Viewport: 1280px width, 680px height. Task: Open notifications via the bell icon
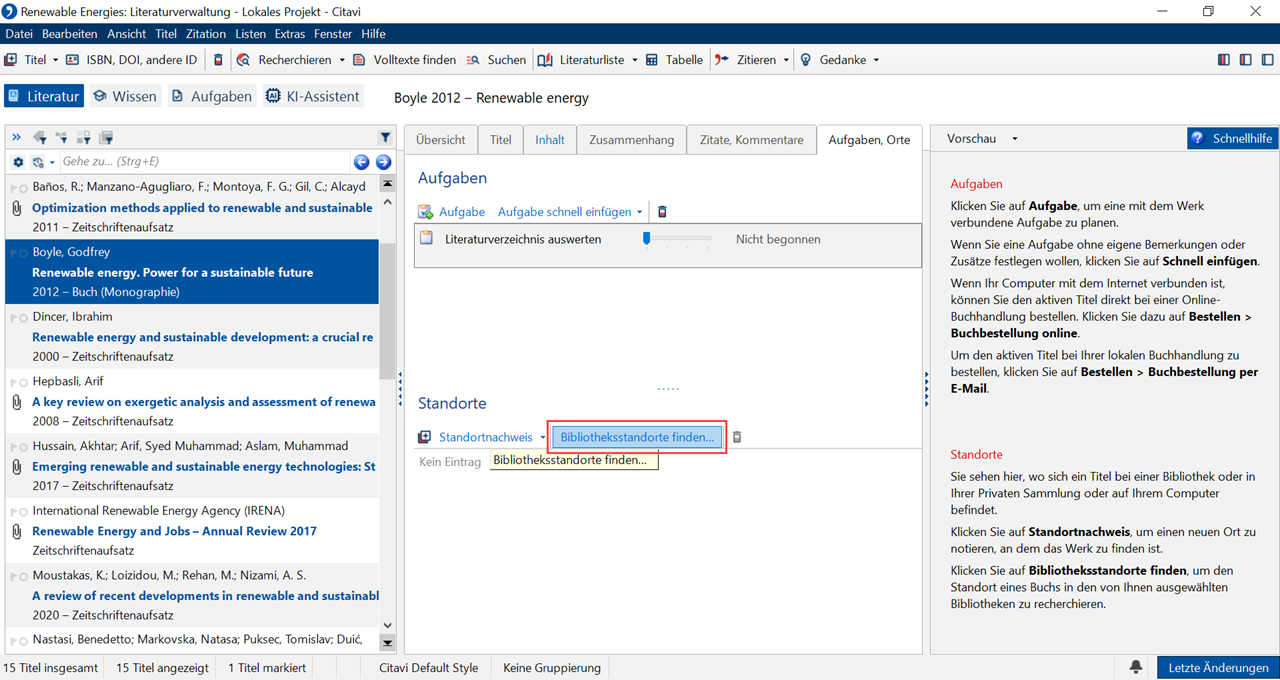[x=1136, y=667]
